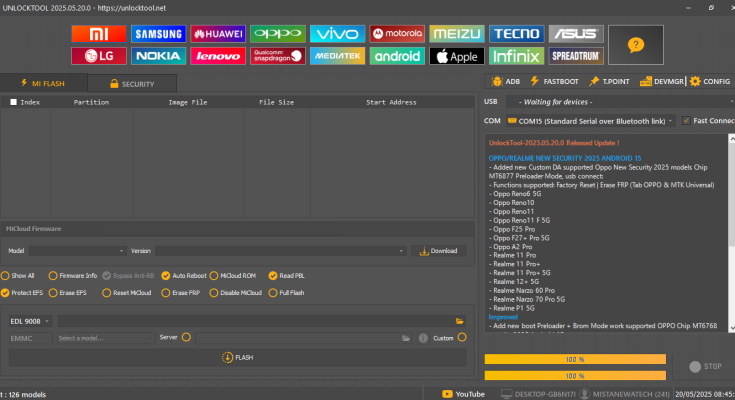Choose the Infinix brand icon

point(517,56)
